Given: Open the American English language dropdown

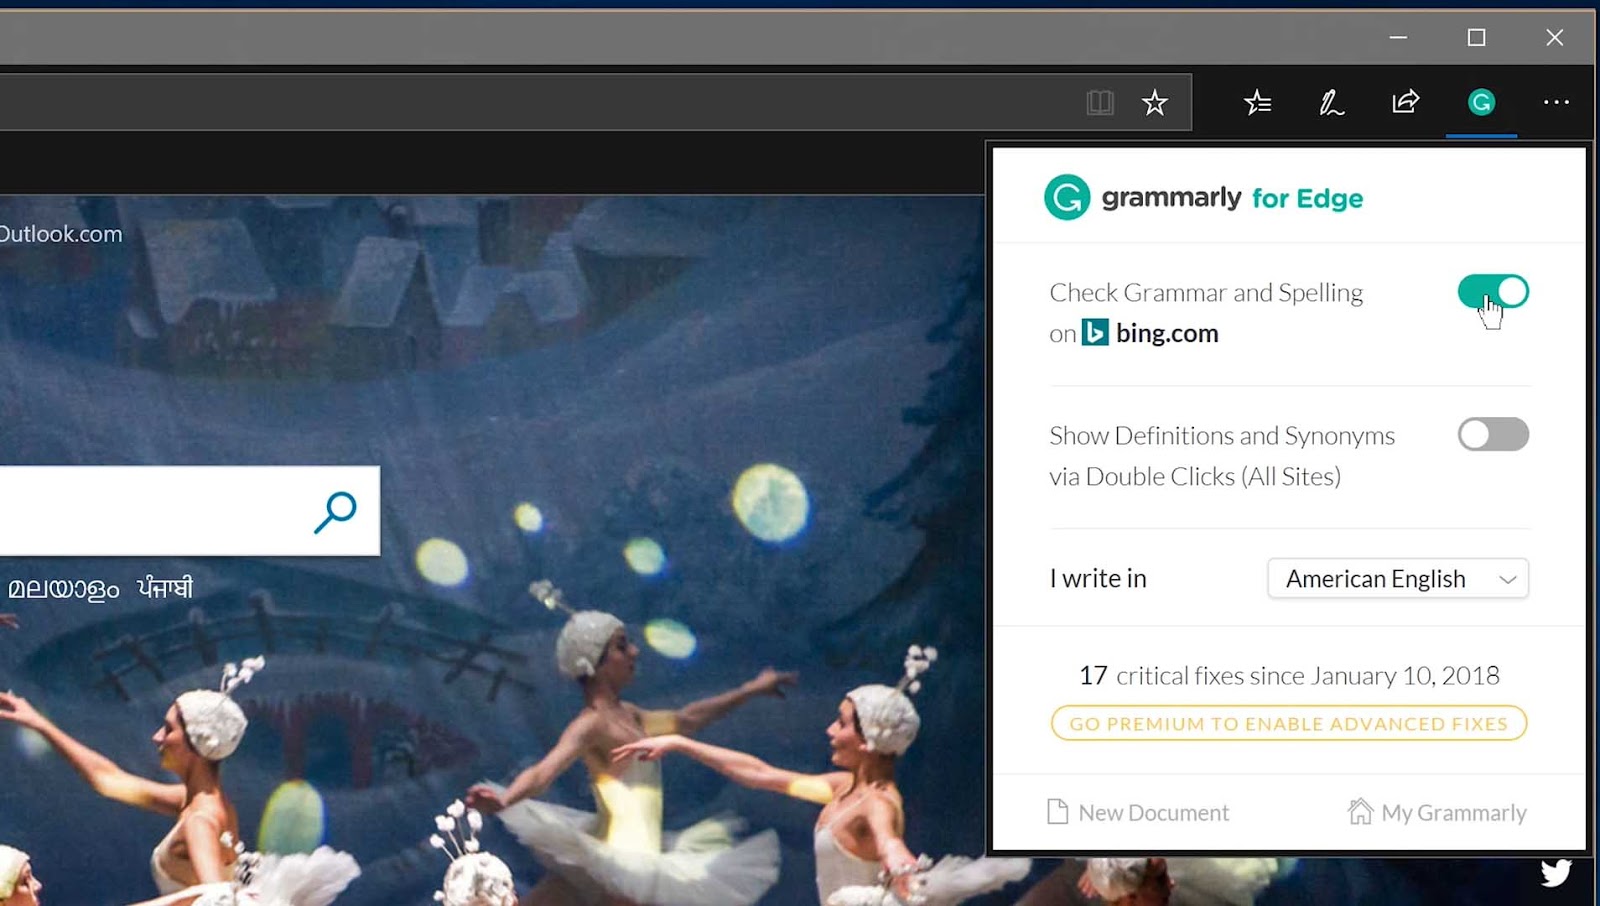Looking at the screenshot, I should click(1397, 578).
